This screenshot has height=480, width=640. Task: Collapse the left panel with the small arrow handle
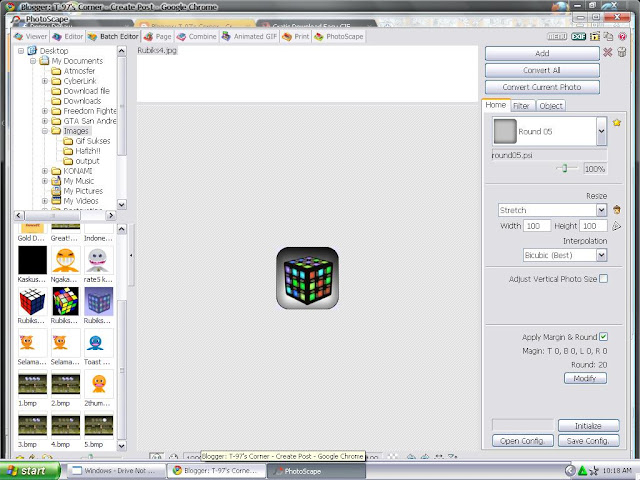point(131,255)
